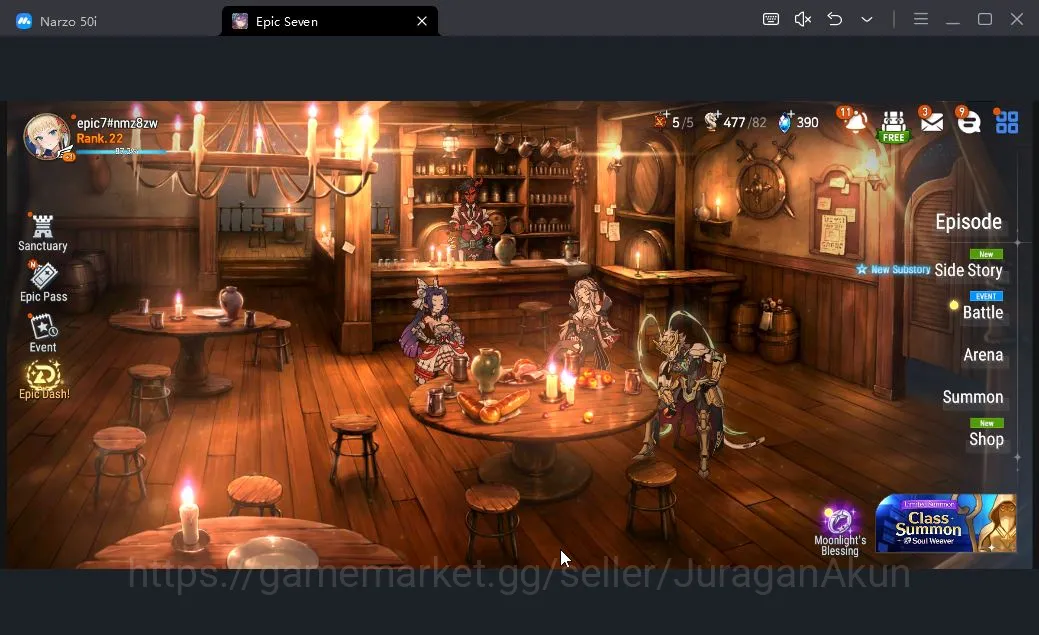Click the skystone 390 gem counter
The image size is (1039, 635).
click(x=798, y=122)
